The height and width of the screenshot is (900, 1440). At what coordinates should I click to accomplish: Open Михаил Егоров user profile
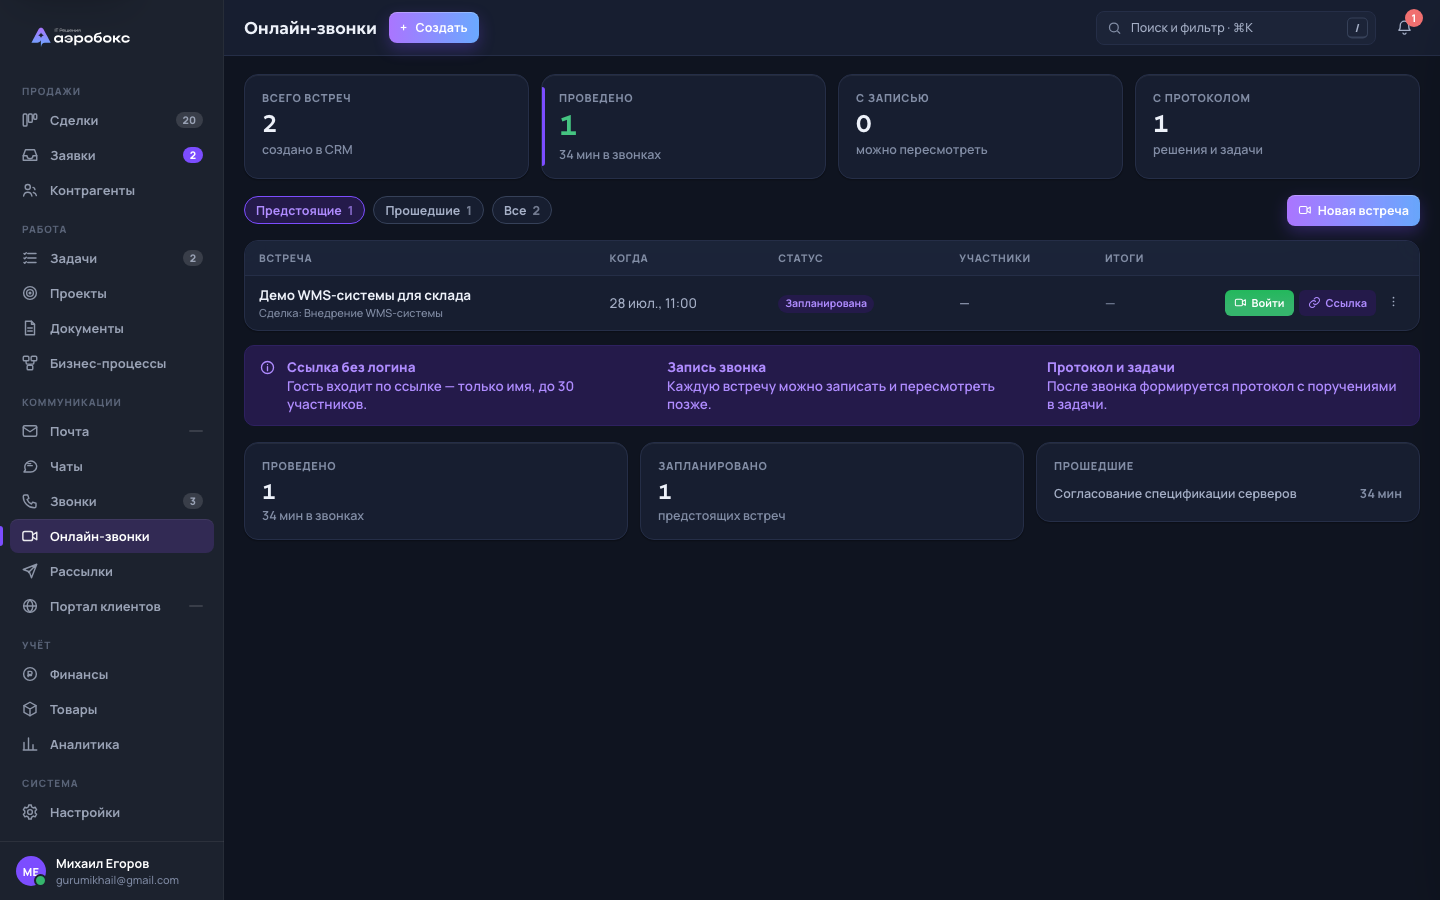[x=112, y=871]
